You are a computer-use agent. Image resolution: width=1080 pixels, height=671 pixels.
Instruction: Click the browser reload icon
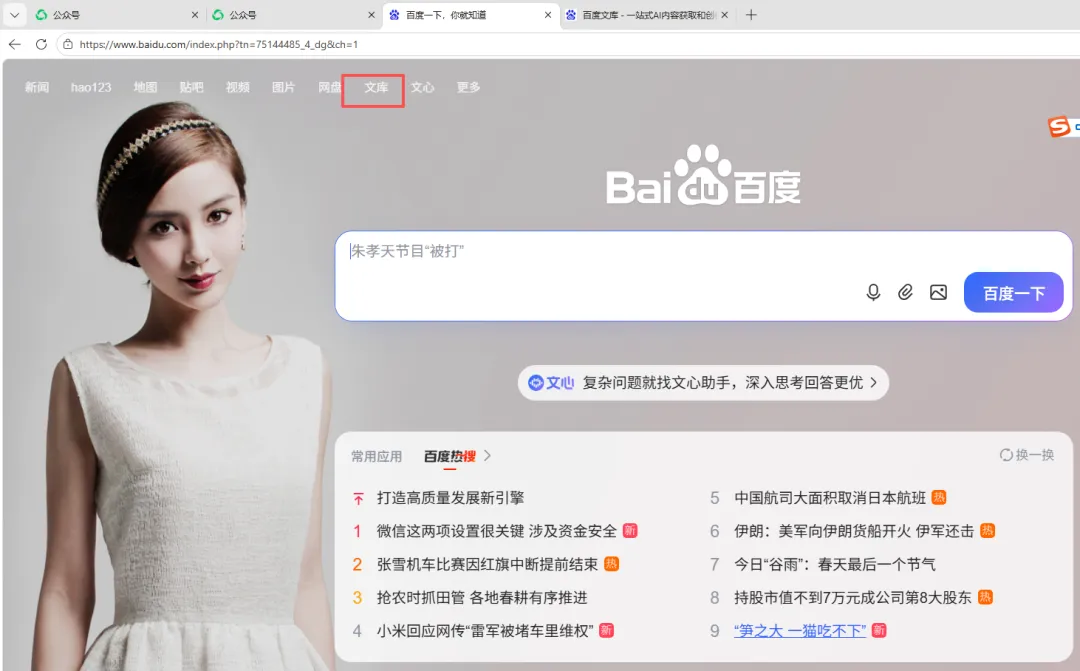tap(41, 44)
